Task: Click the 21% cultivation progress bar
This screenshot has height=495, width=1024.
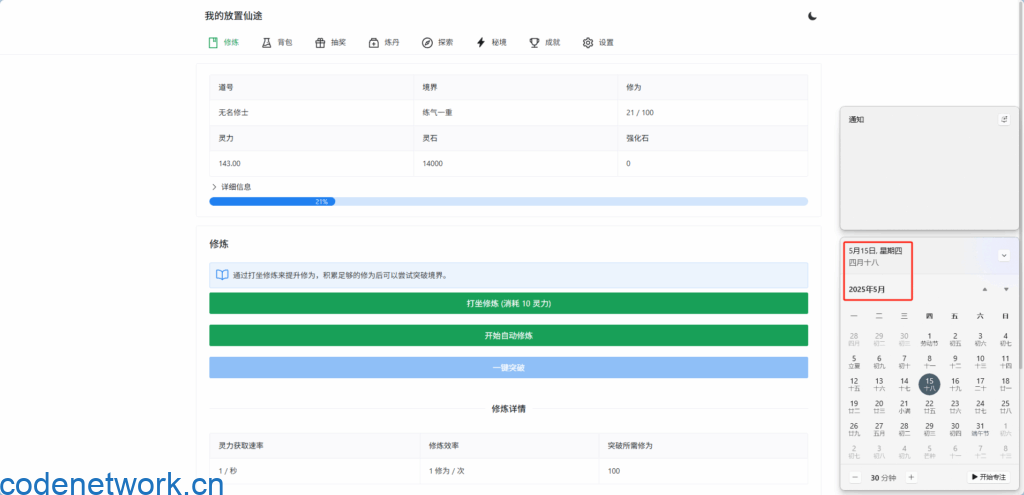Action: pos(508,202)
